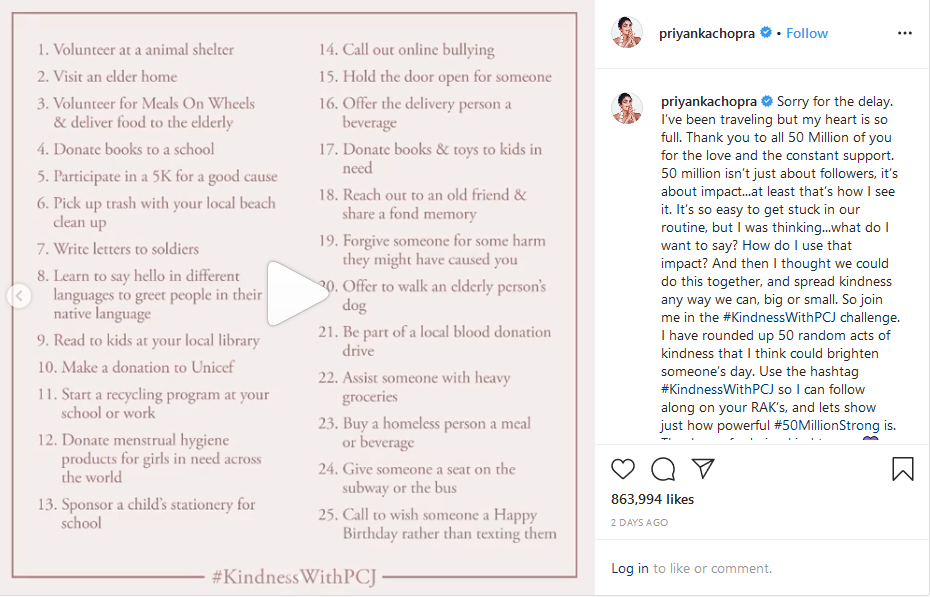View the 863,994 likes list

coord(651,498)
